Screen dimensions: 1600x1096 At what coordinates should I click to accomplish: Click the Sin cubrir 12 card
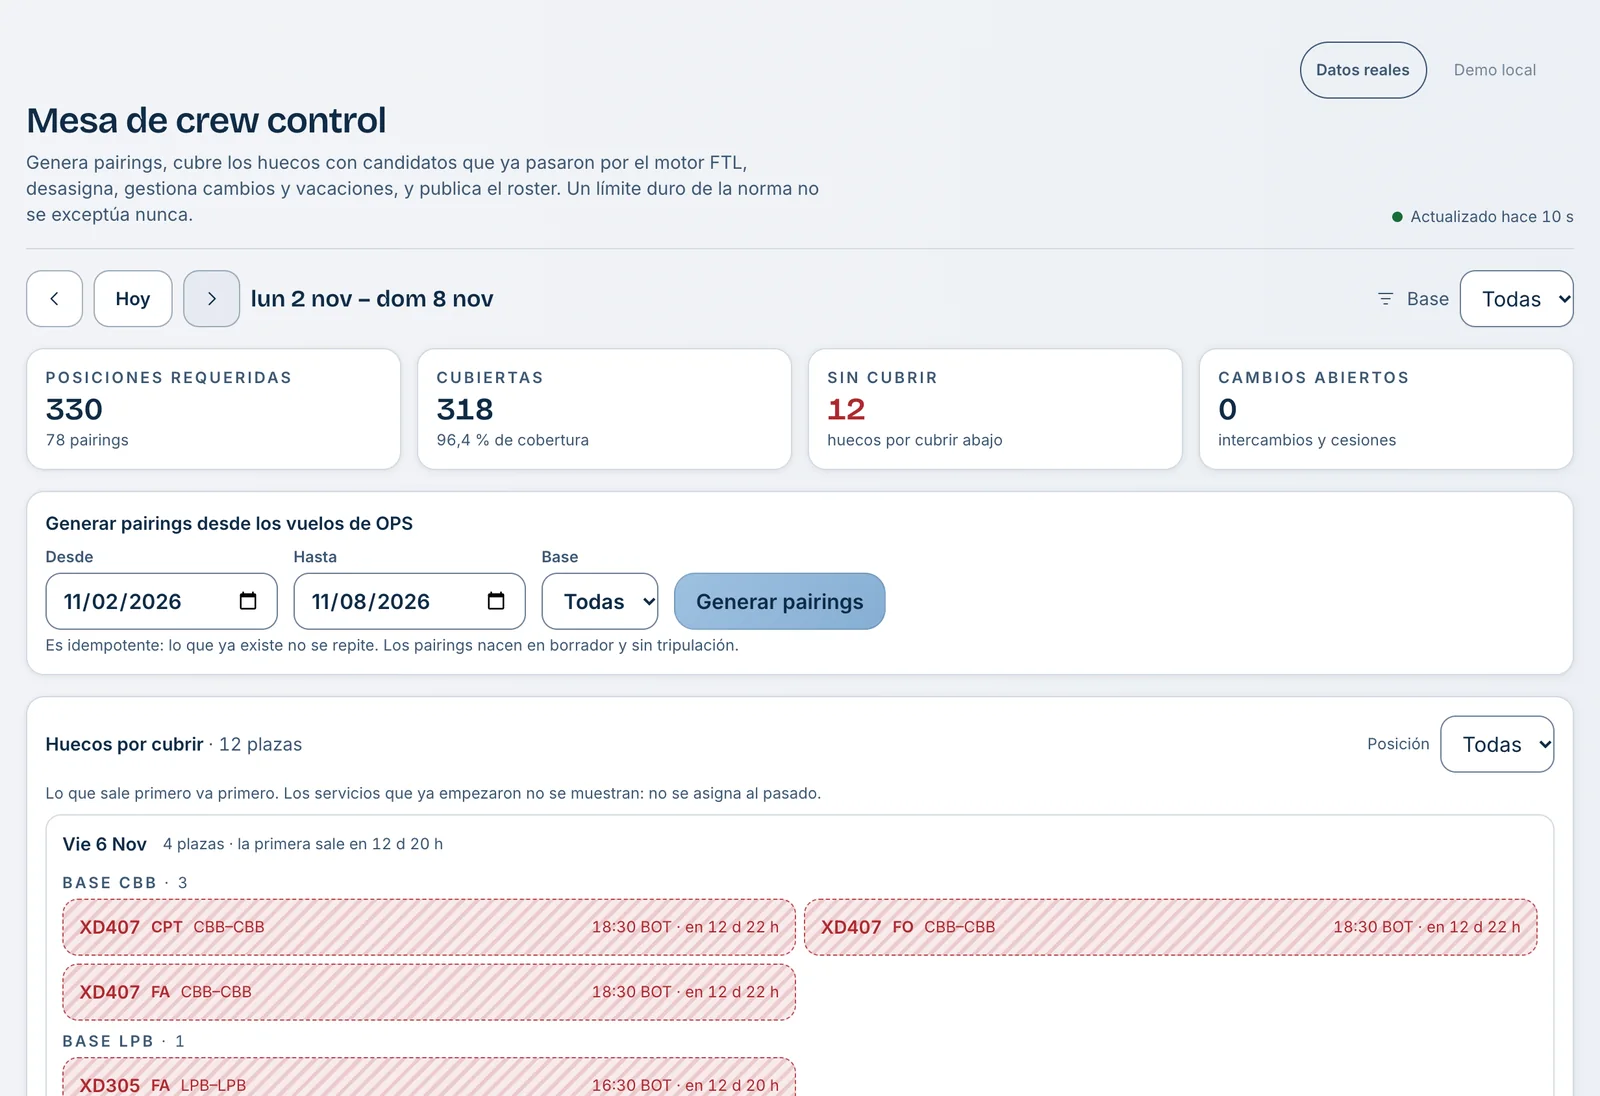click(x=995, y=409)
